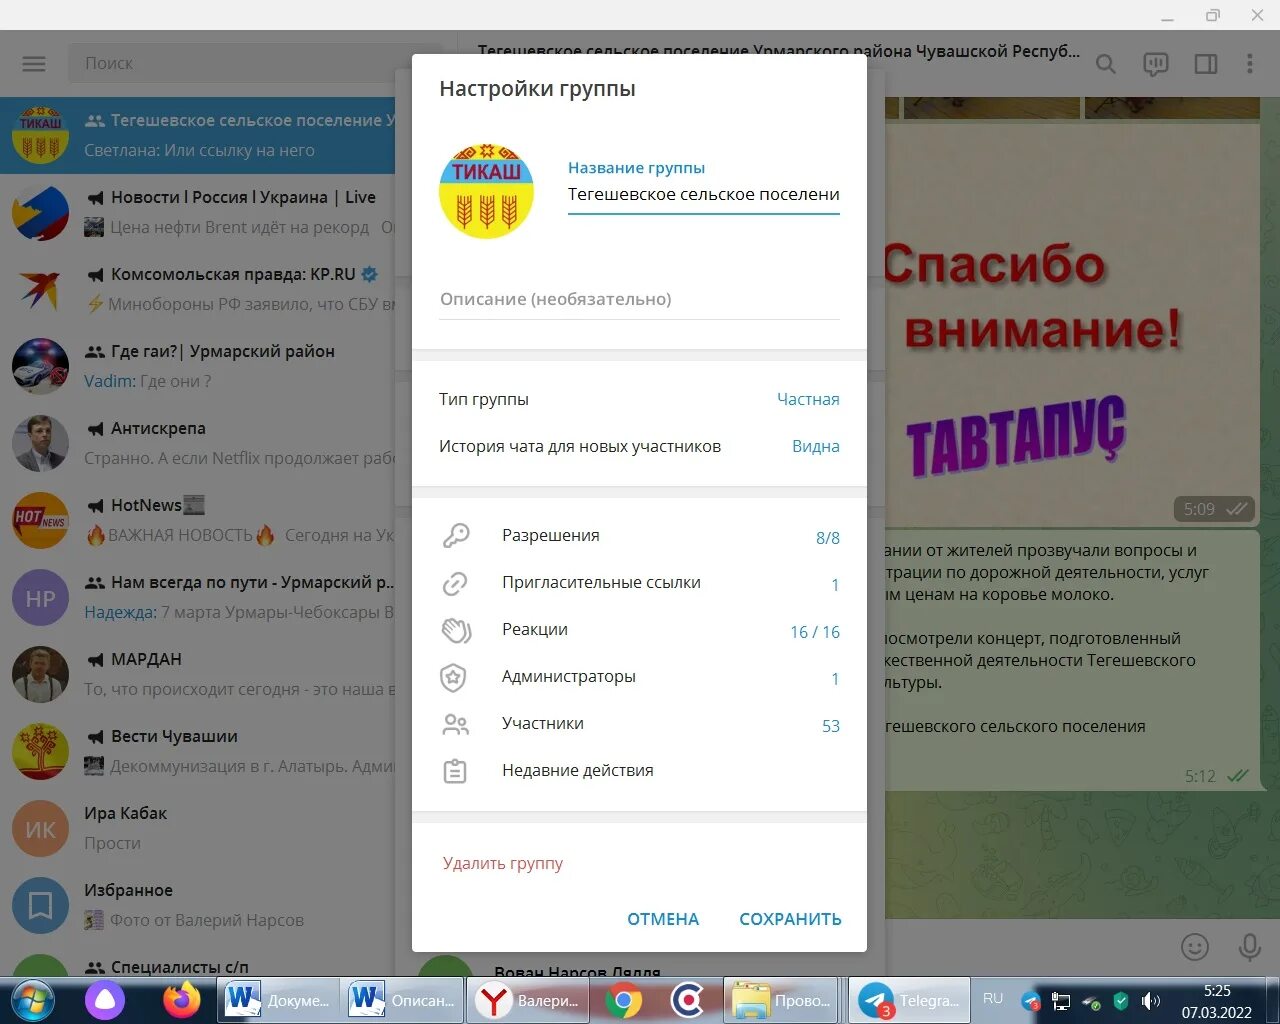Click the clipboard icon beside Недавние действия

[455, 771]
